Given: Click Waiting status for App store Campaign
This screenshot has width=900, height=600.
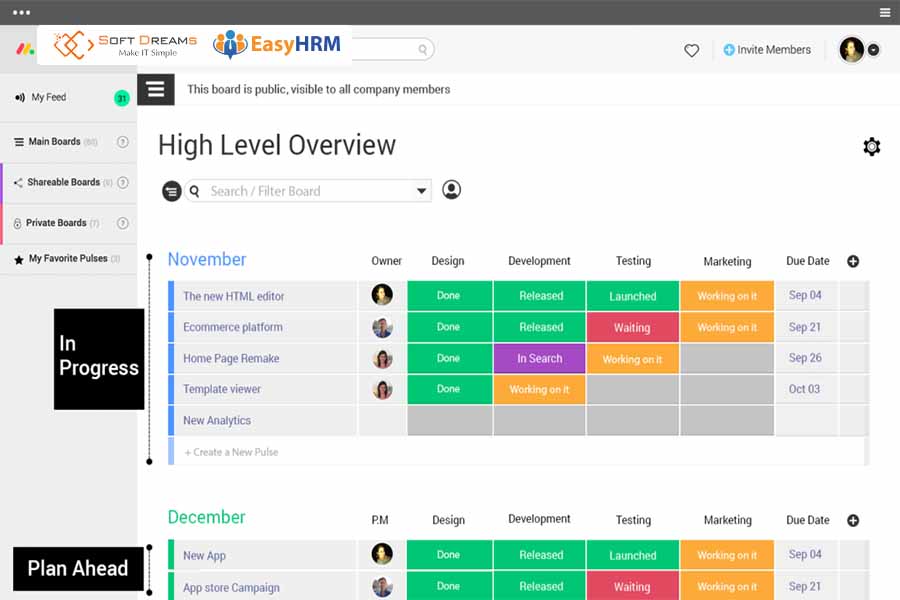Looking at the screenshot, I should 633,586.
